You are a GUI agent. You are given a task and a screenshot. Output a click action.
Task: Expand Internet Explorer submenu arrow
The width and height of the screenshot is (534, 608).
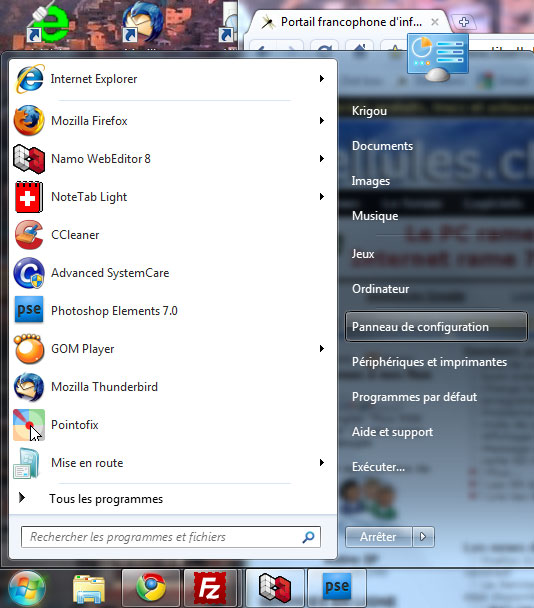(321, 79)
